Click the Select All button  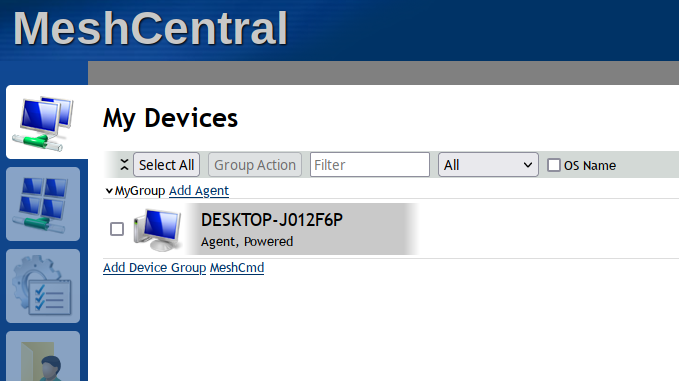tap(166, 165)
